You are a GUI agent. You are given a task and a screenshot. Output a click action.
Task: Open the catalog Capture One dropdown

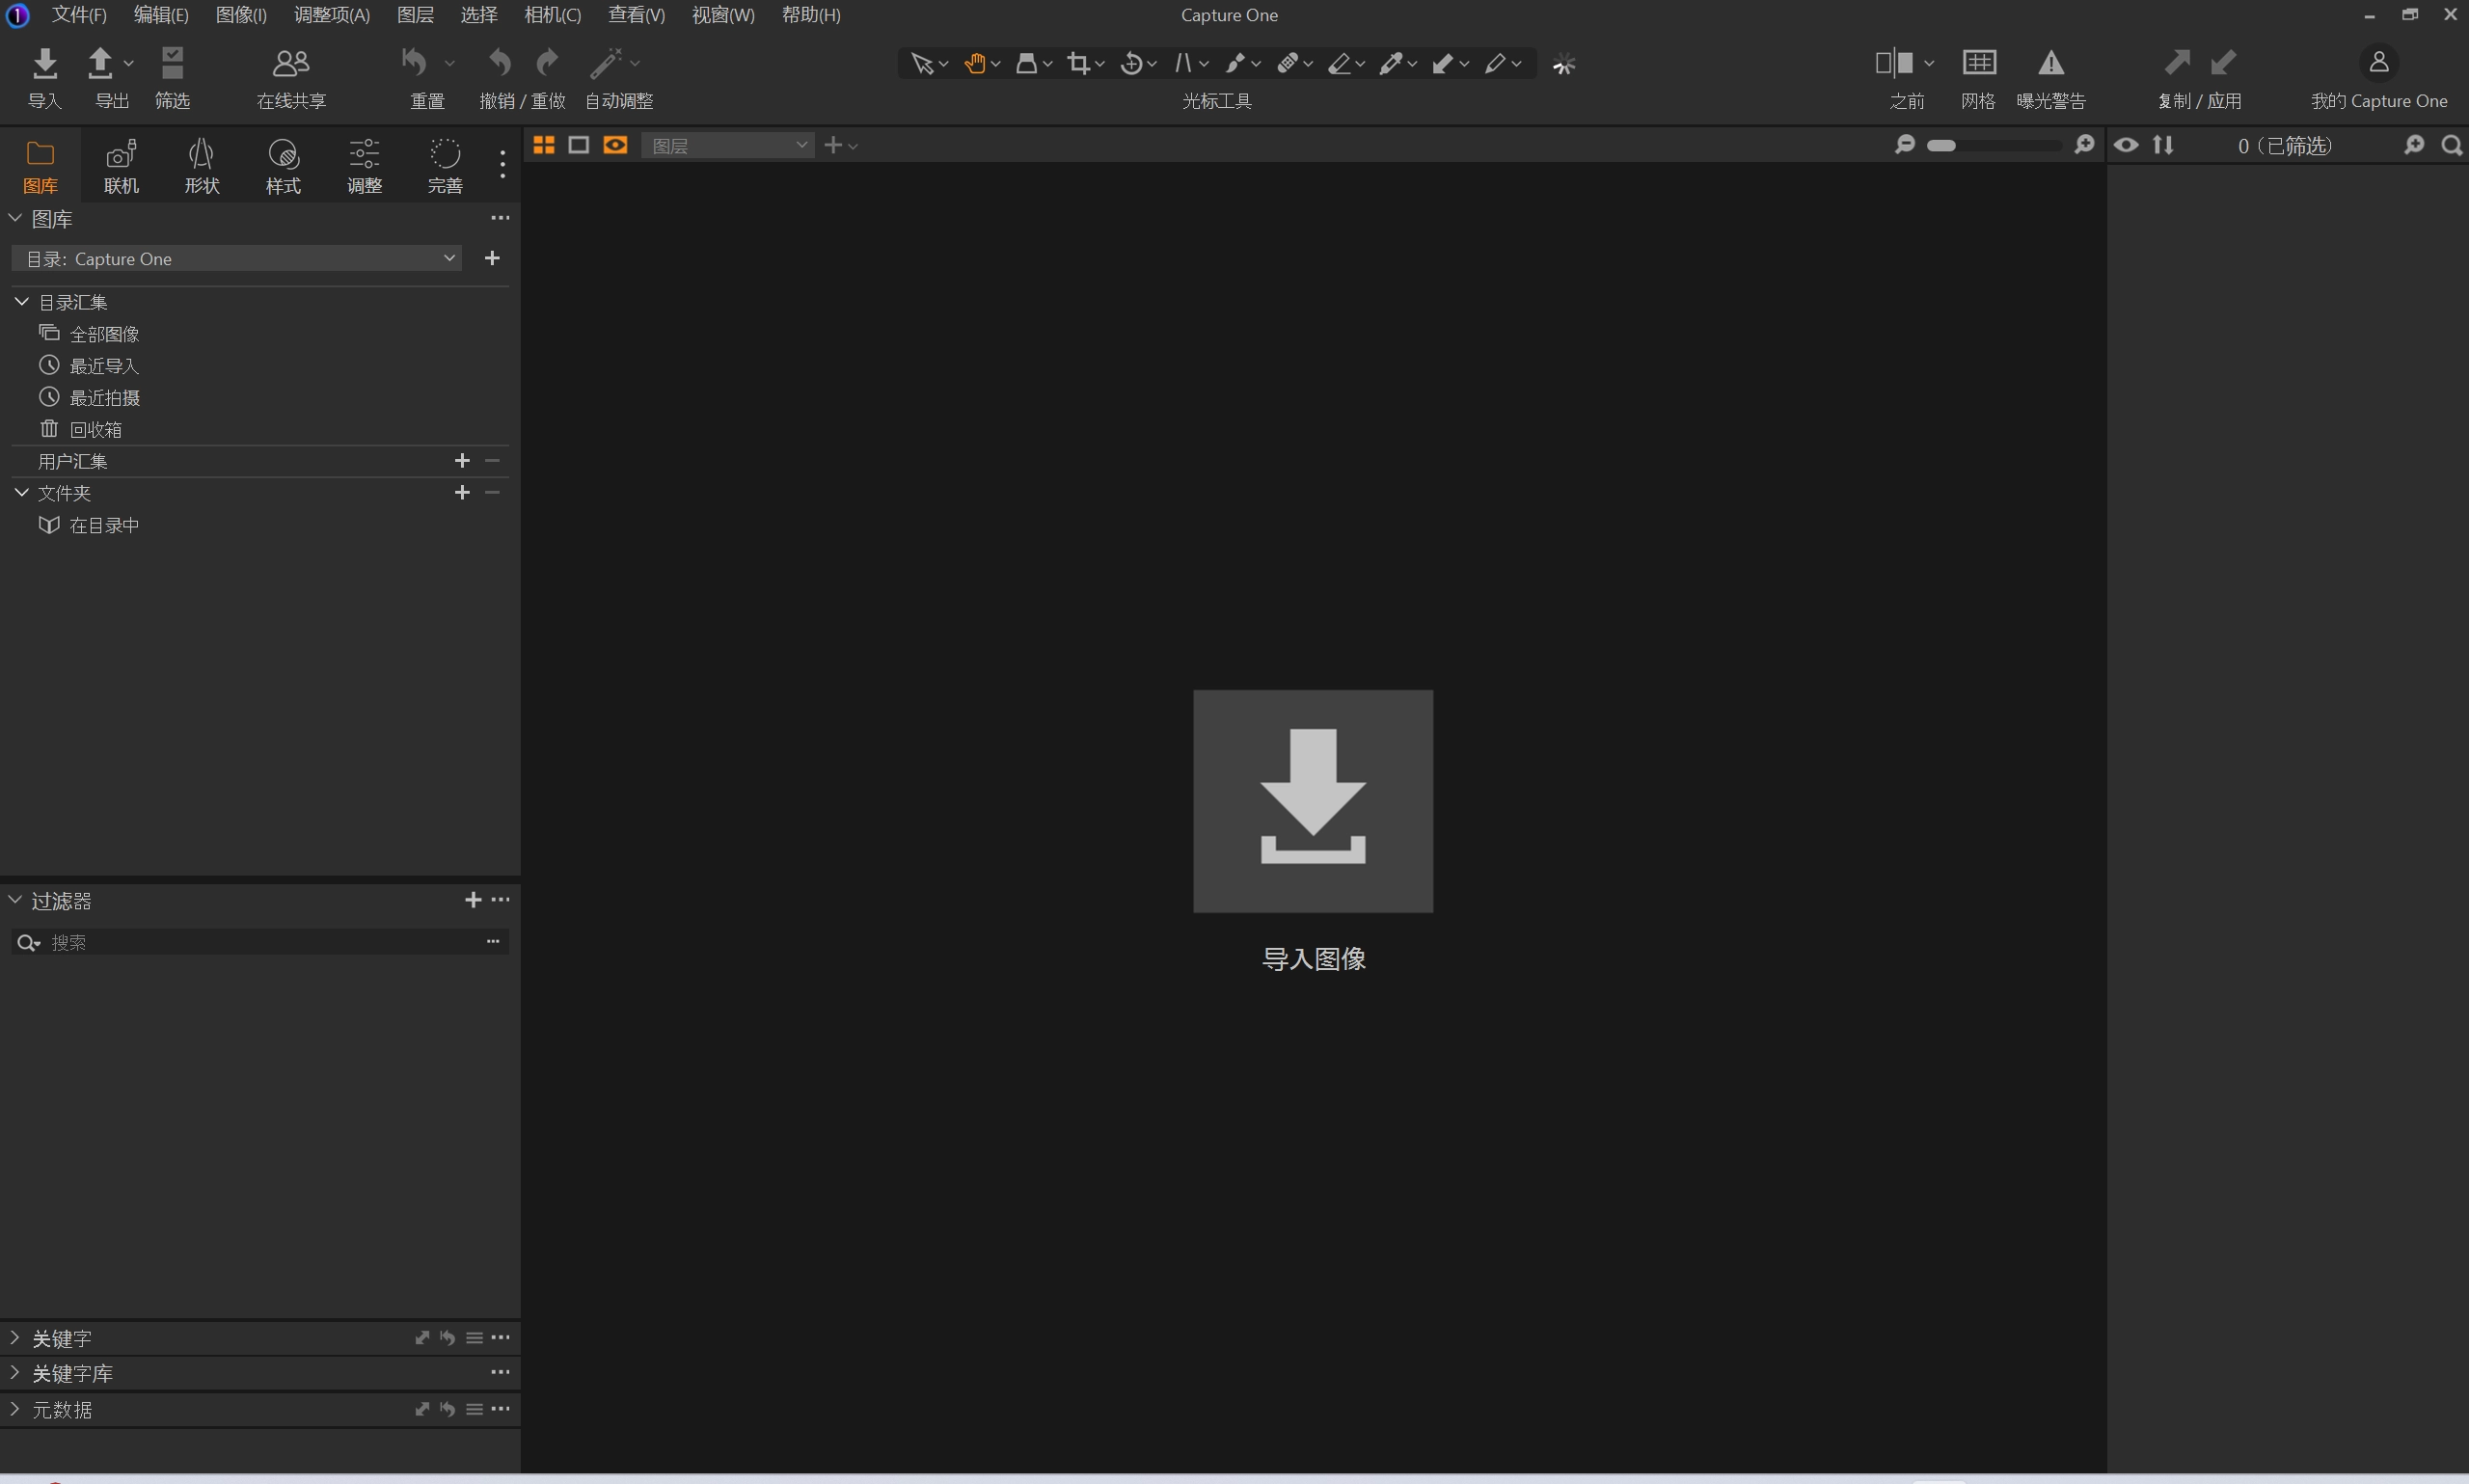click(x=237, y=259)
